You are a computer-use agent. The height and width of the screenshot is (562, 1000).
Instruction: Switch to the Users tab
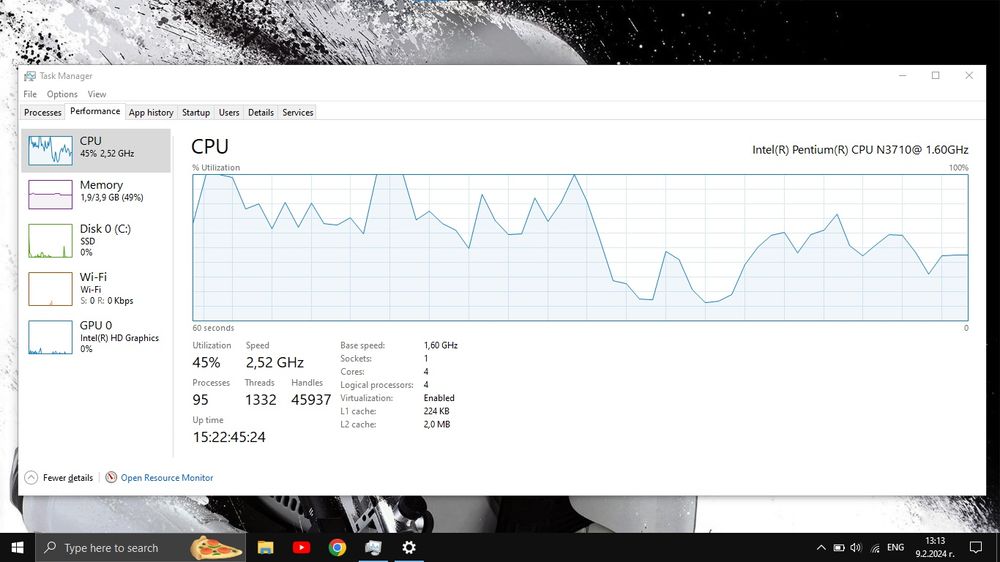[229, 112]
